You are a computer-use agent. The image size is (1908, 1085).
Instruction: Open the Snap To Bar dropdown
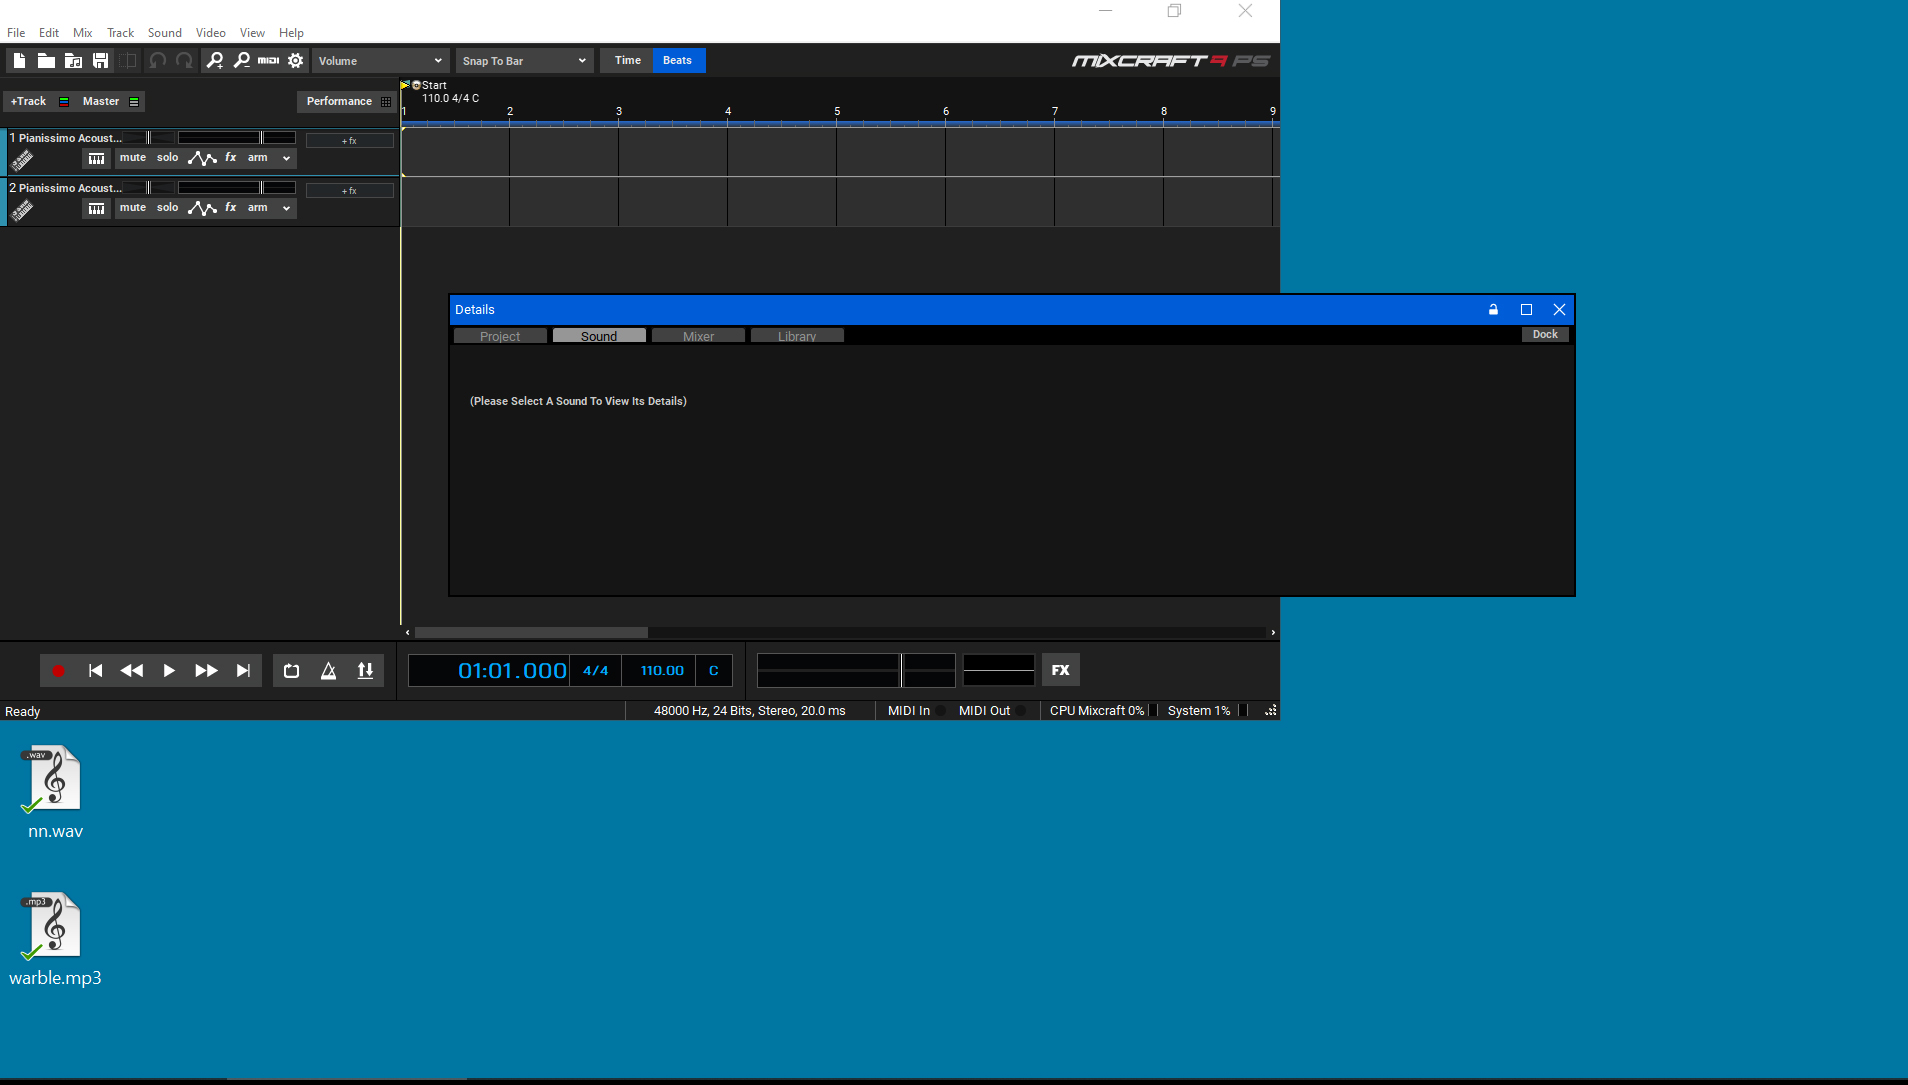pos(524,61)
